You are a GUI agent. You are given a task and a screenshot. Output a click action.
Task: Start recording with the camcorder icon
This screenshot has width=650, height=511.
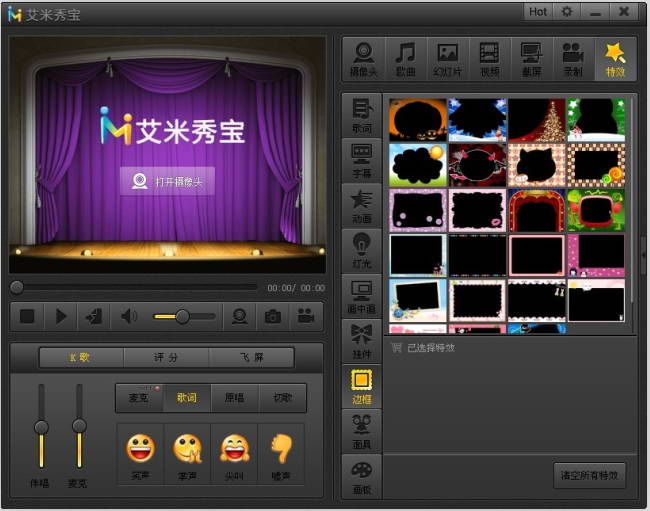tap(306, 317)
